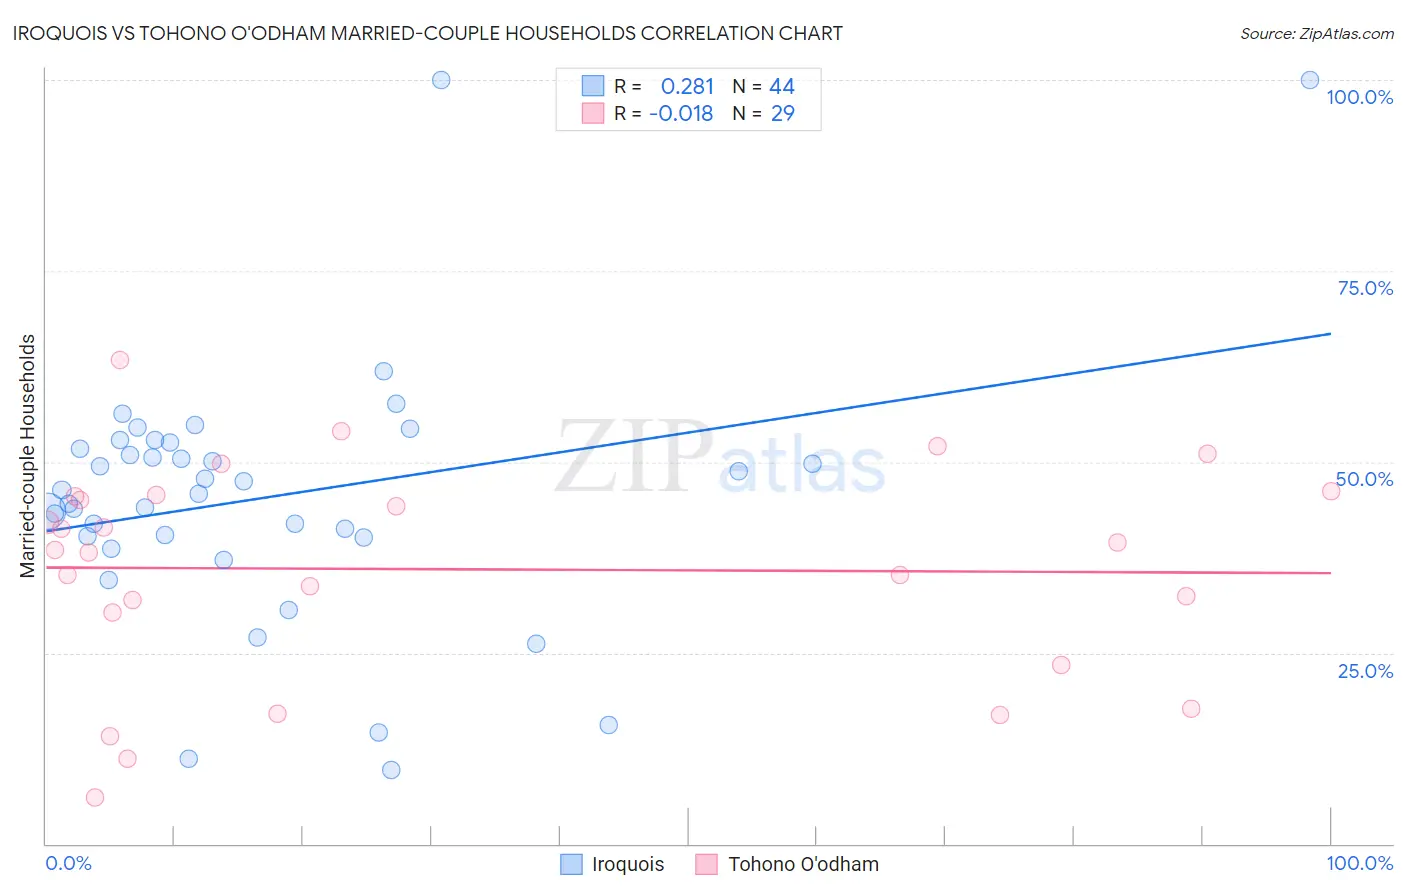The width and height of the screenshot is (1406, 892).
Task: Click the Tohono O'odham legend label at bottom
Action: 803,864
